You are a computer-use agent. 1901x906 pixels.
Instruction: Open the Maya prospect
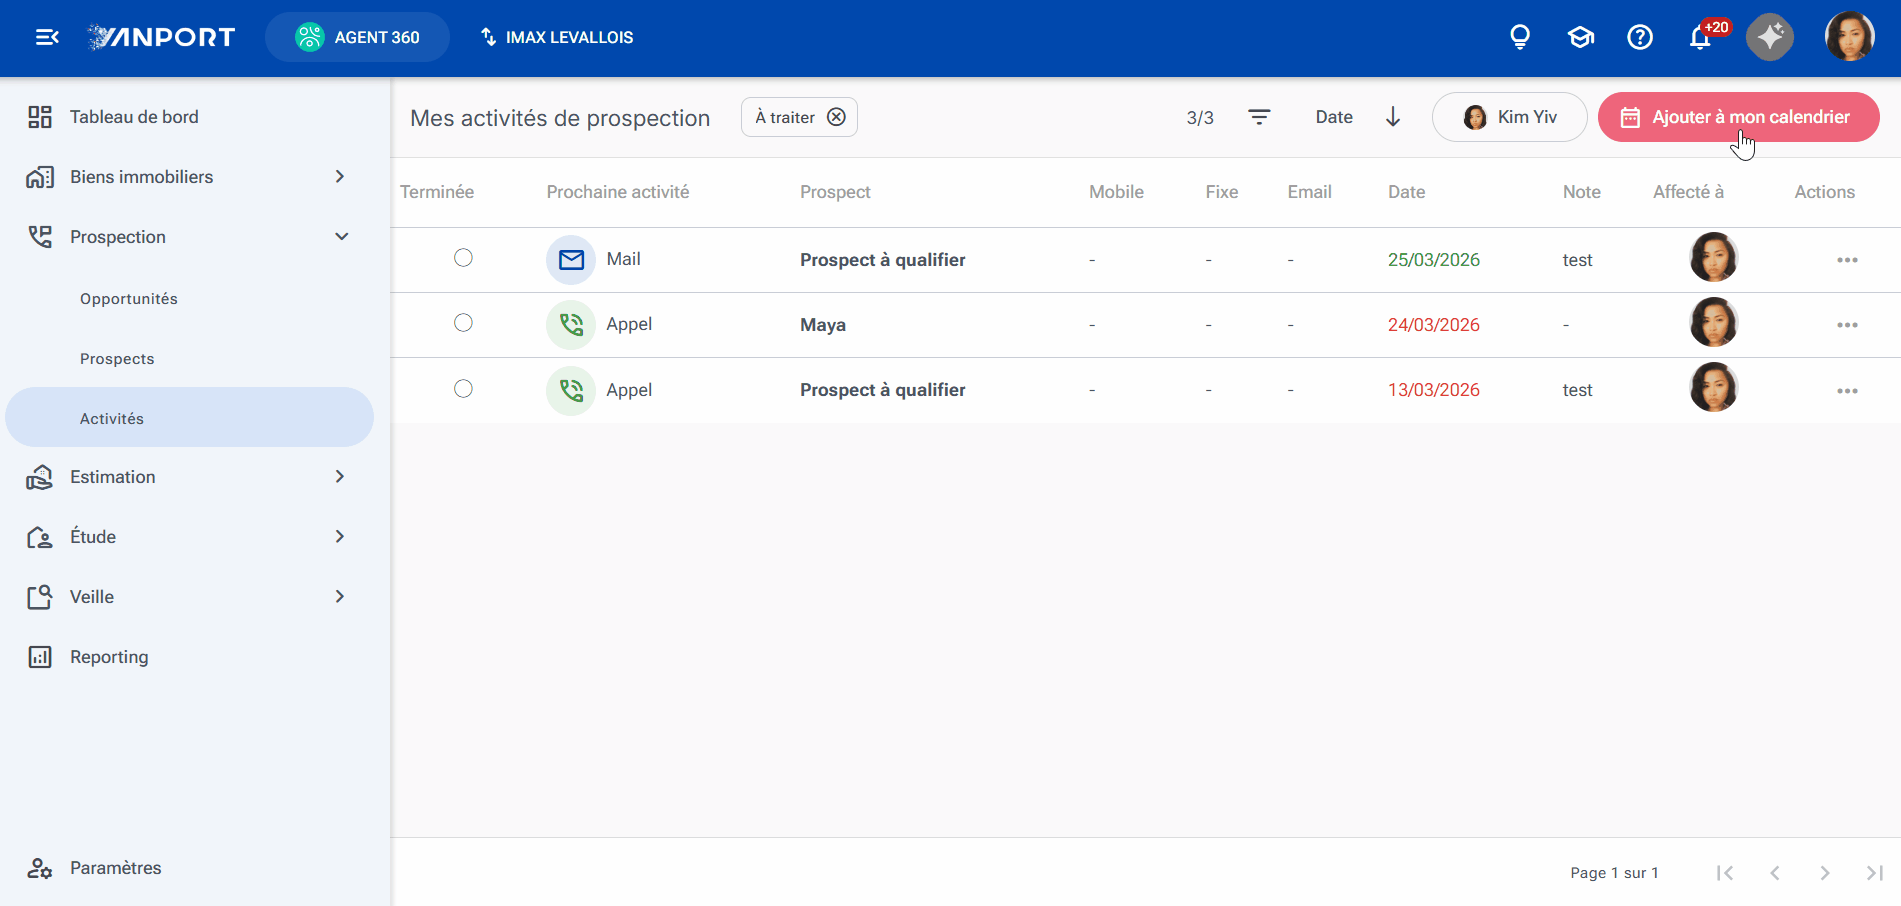[823, 325]
